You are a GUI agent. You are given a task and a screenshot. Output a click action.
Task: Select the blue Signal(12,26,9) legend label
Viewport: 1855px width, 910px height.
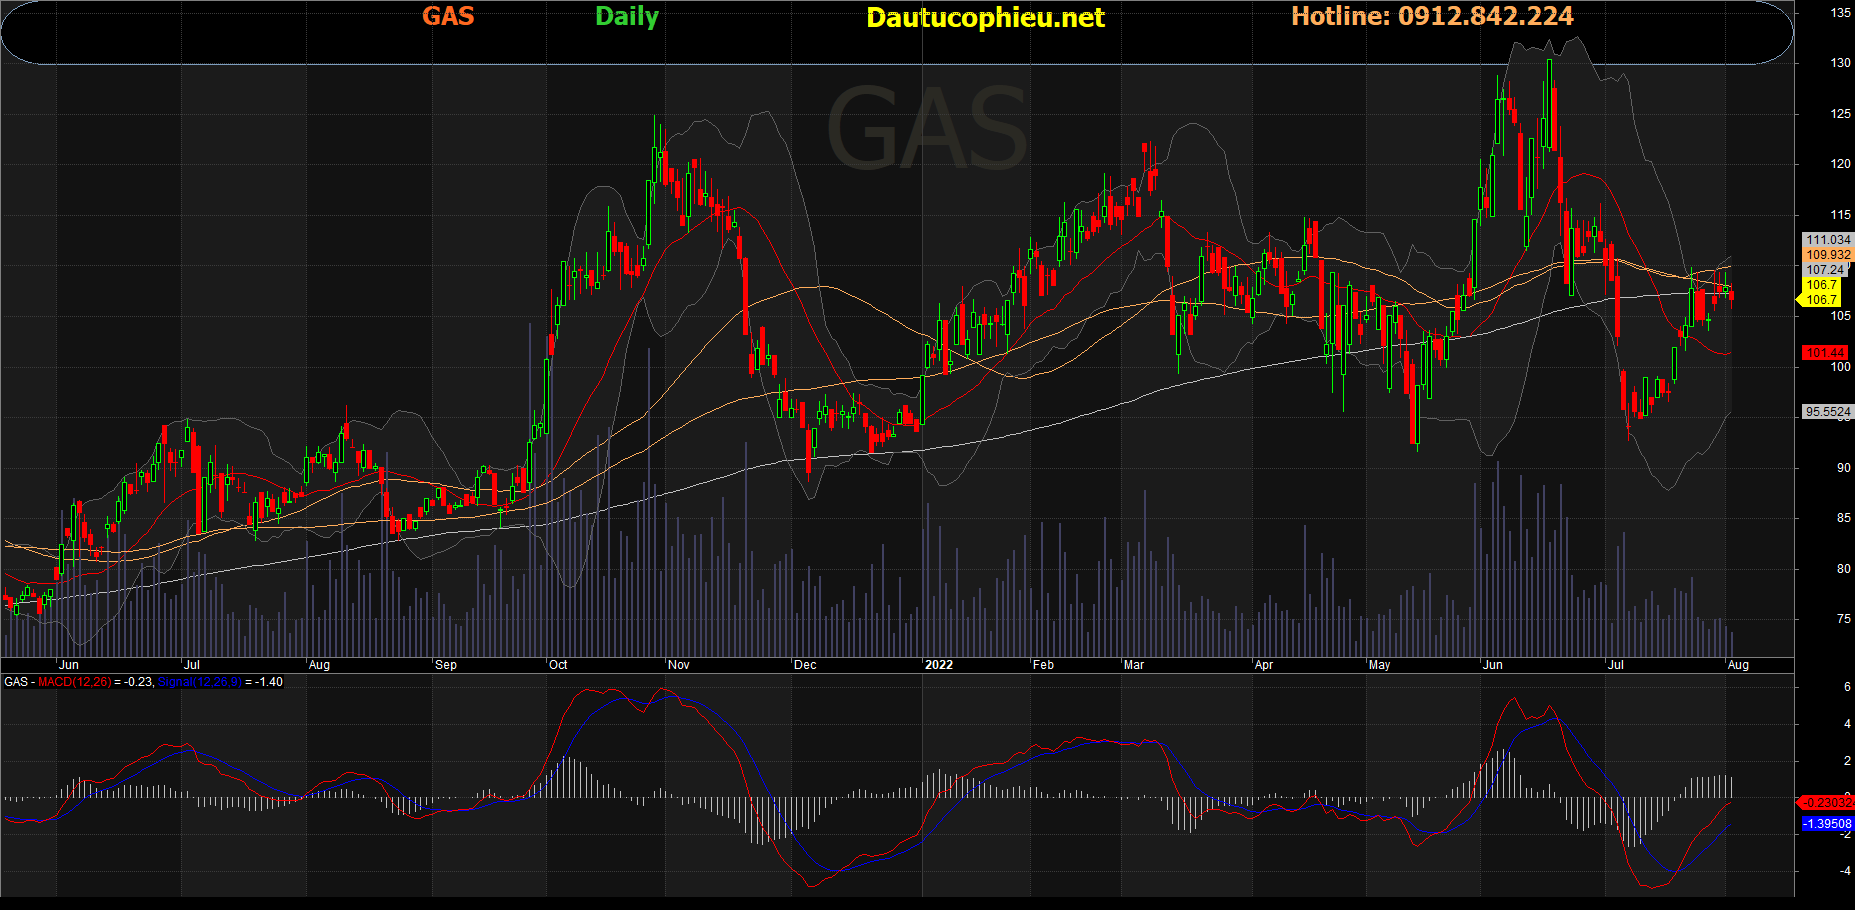tap(199, 682)
